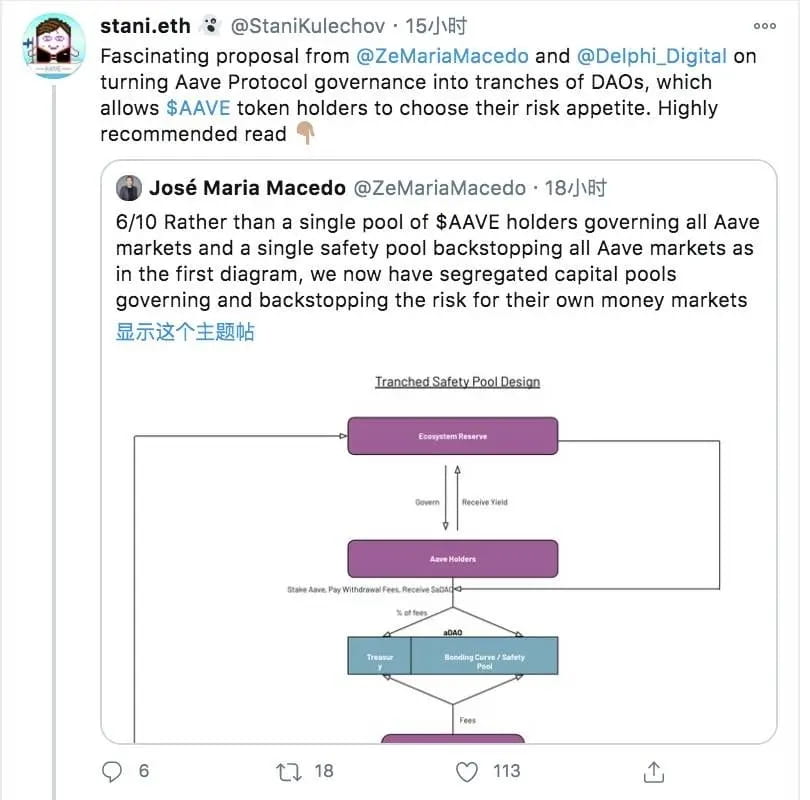Click José Maria Macedo's name in quote
Image resolution: width=810 pixels, height=800 pixels.
click(246, 188)
